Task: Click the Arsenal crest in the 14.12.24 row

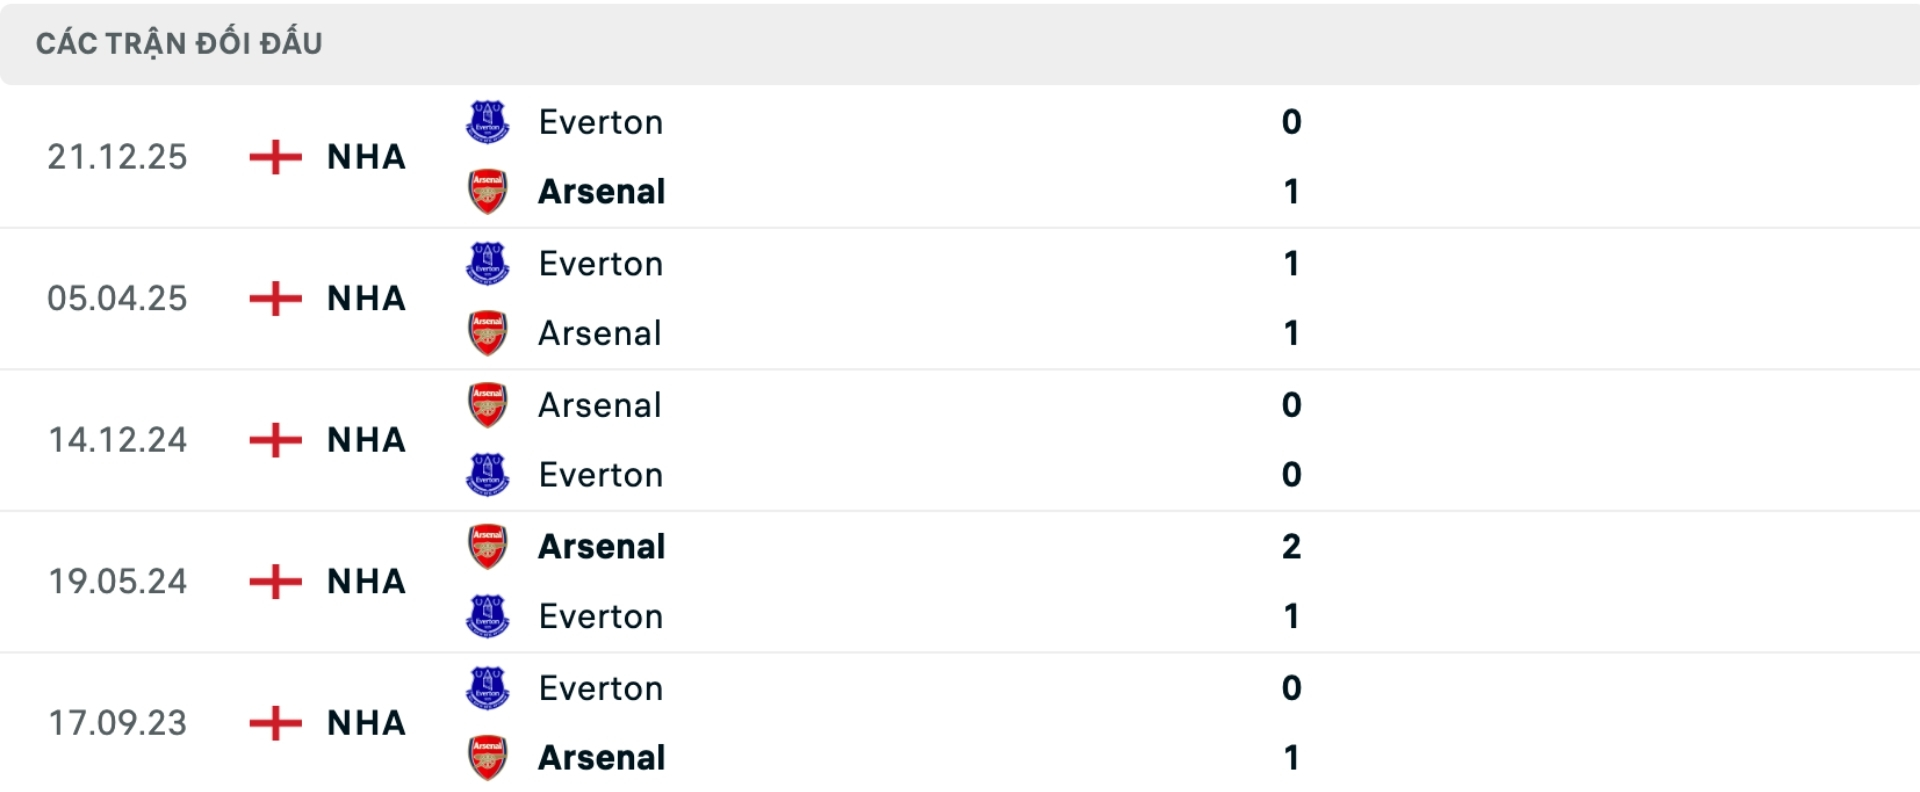Action: click(x=487, y=404)
